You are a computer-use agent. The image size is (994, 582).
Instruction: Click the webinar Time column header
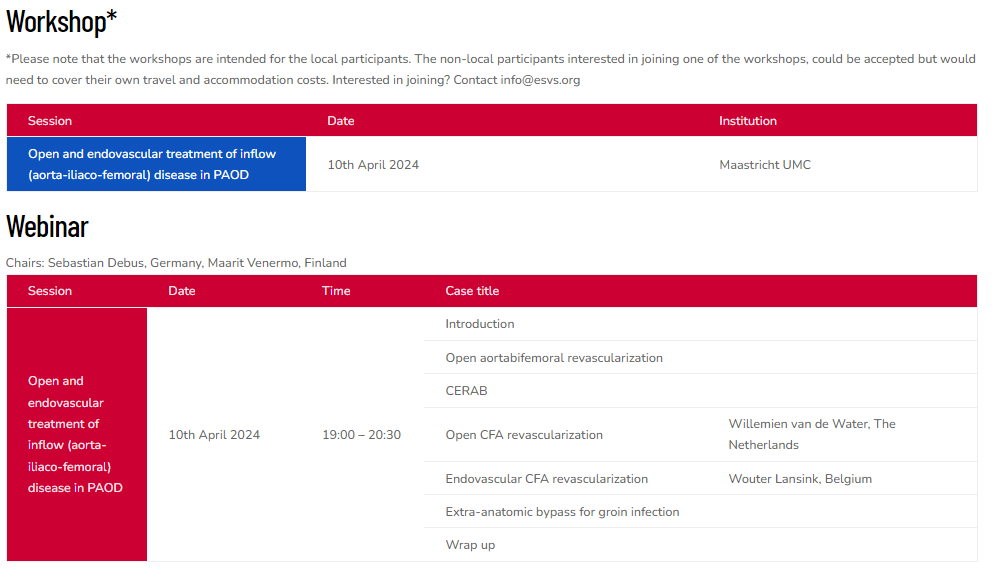(x=336, y=291)
